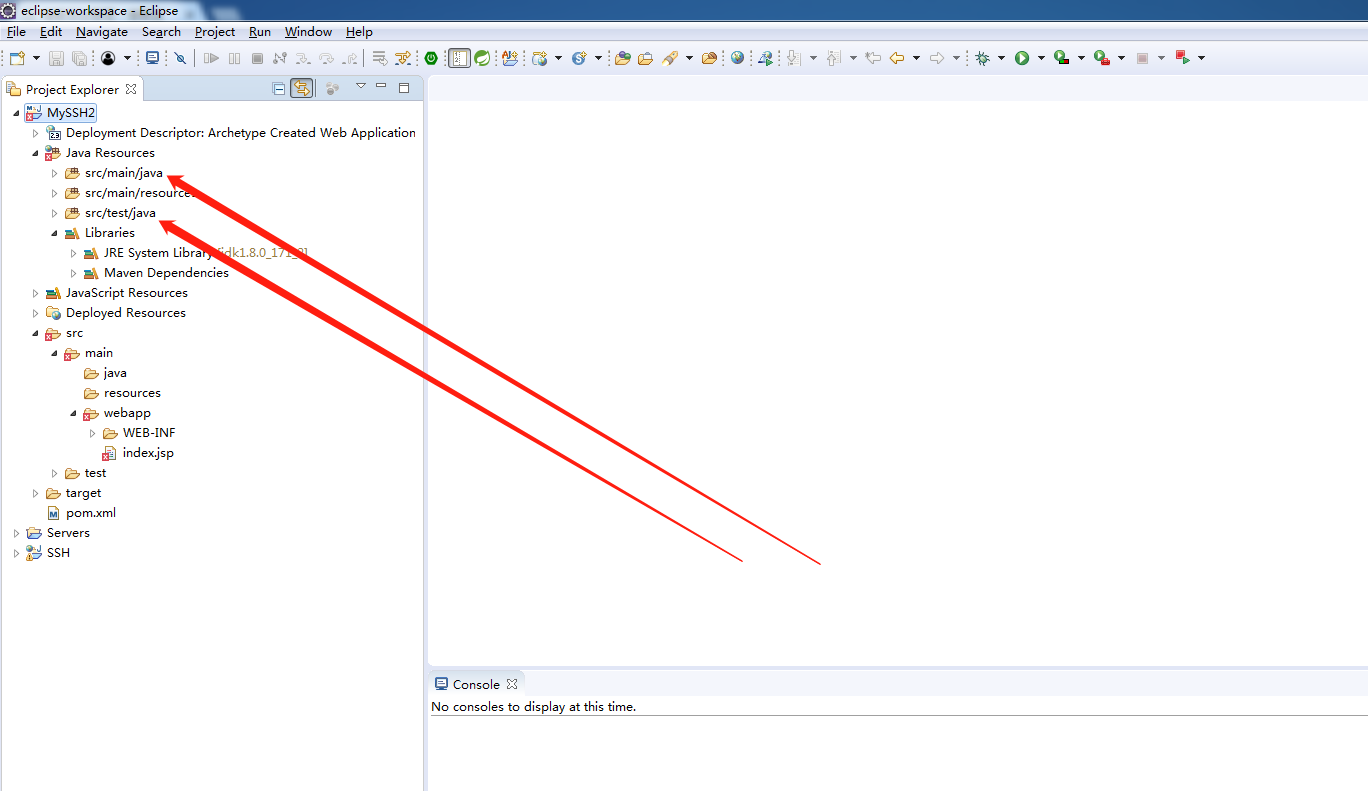Click the Step Over icon
The height and width of the screenshot is (791, 1368).
[x=326, y=58]
